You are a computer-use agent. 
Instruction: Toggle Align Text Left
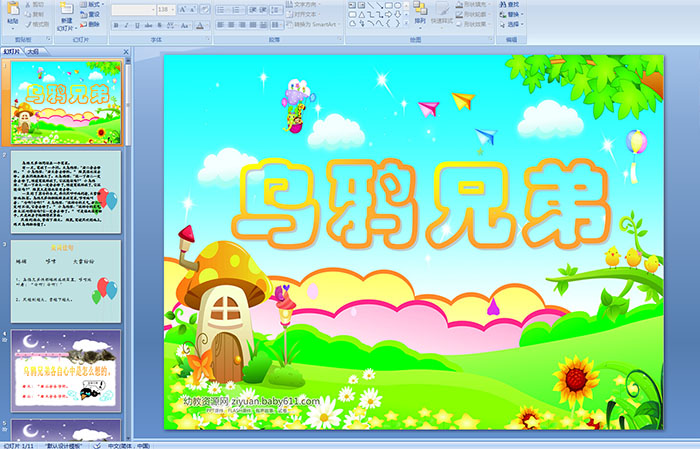click(221, 25)
